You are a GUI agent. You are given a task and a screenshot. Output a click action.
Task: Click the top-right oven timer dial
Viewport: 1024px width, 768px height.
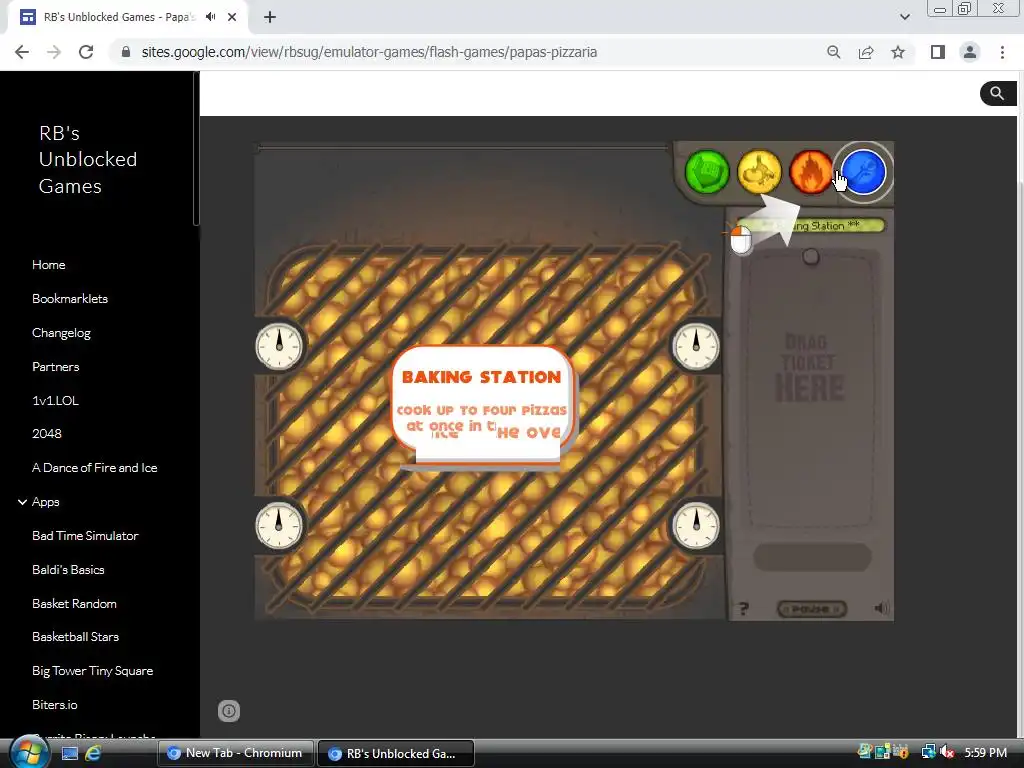click(696, 346)
